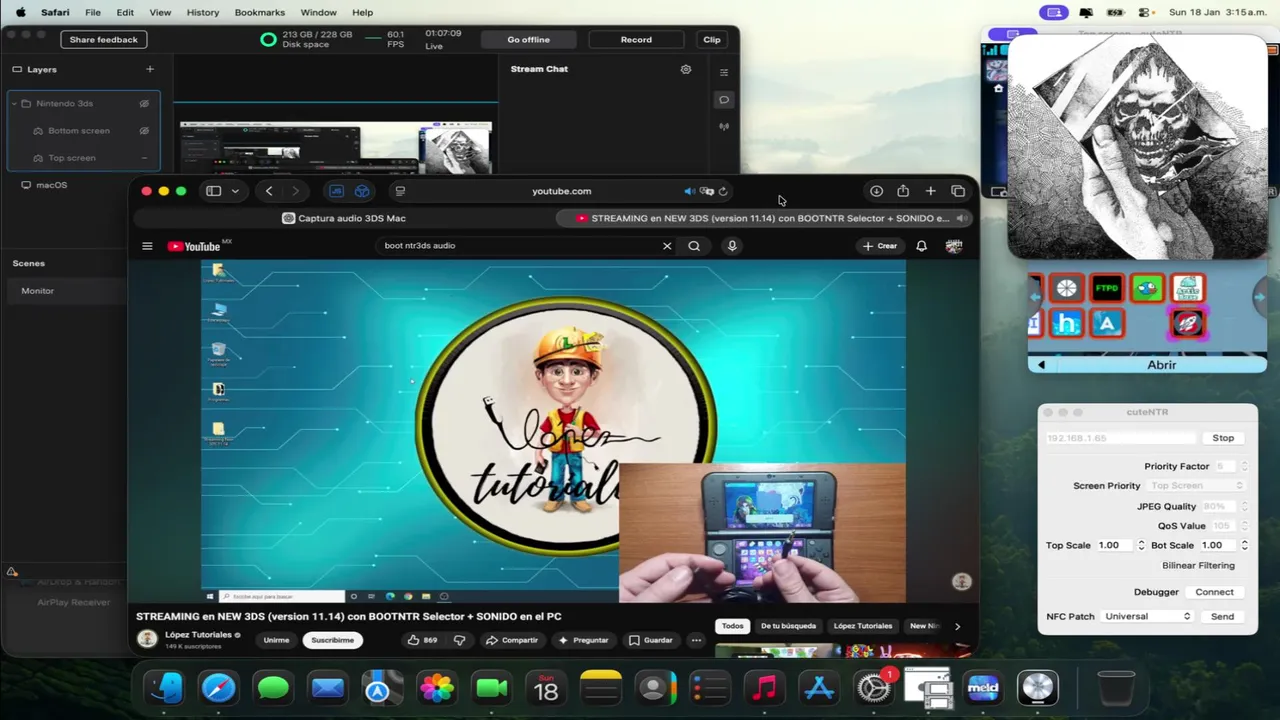The height and width of the screenshot is (720, 1280).
Task: Adjust the Top Scale stepper
Action: coord(1141,545)
